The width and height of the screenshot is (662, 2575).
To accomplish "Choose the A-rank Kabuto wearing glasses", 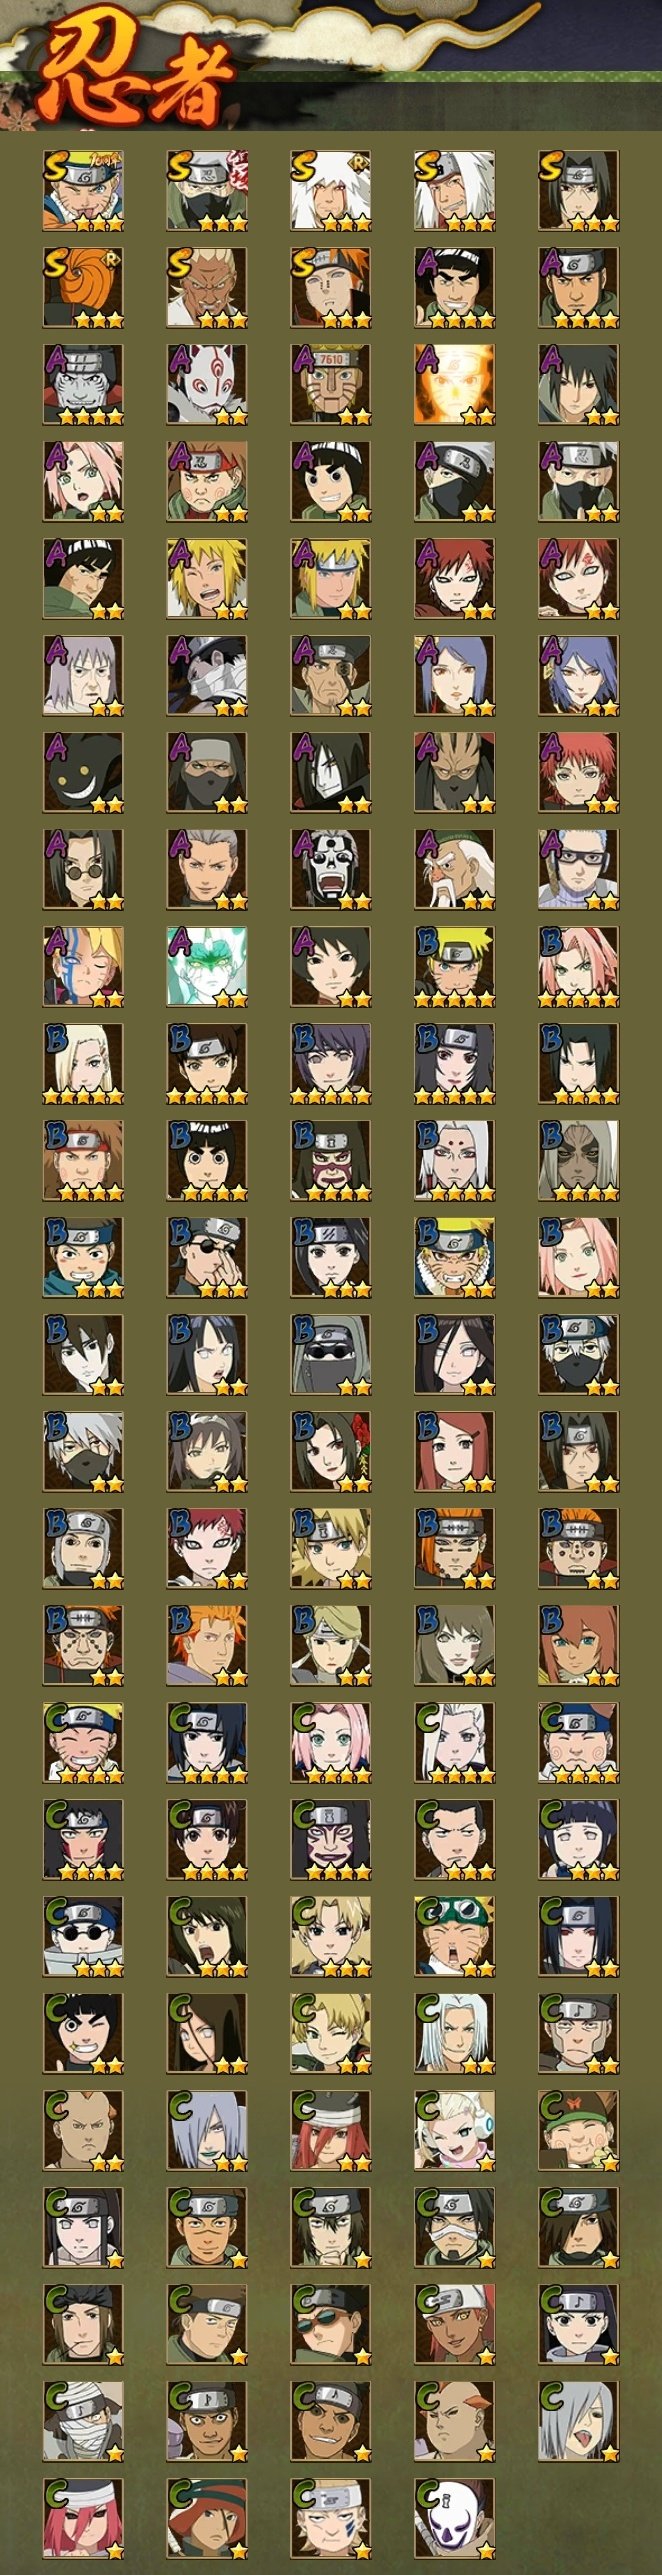I will pyautogui.click(x=579, y=870).
